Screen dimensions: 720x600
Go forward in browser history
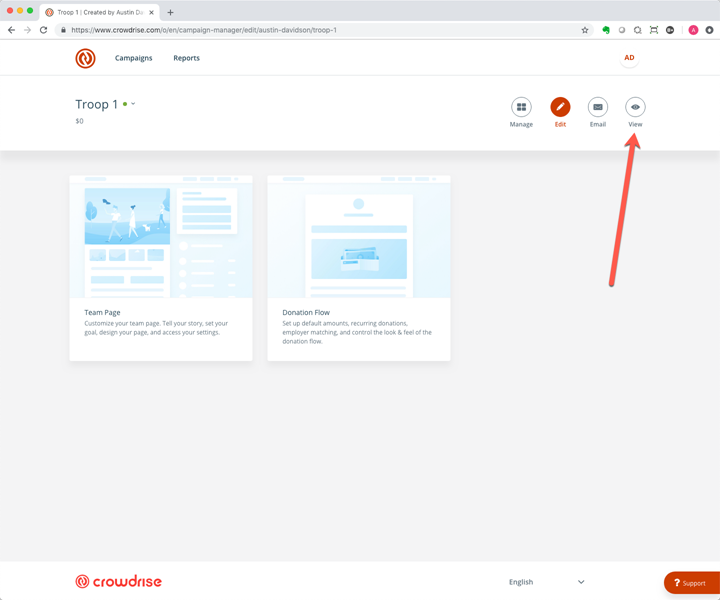point(28,30)
